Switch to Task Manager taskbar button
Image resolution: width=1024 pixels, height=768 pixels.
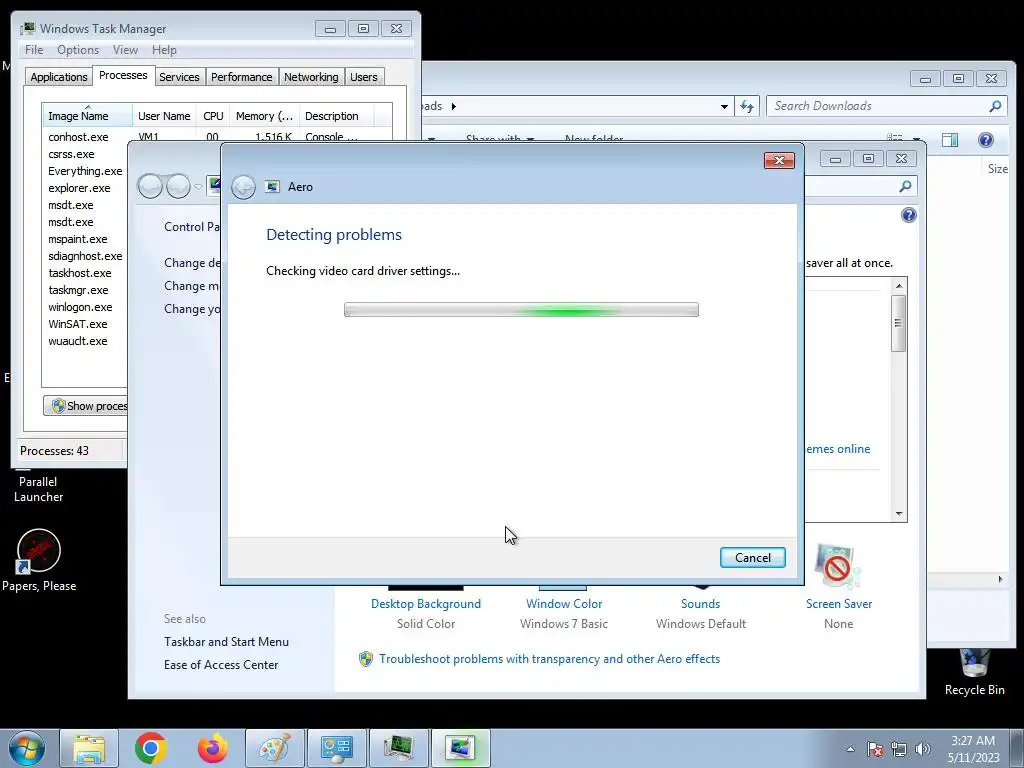(398, 748)
